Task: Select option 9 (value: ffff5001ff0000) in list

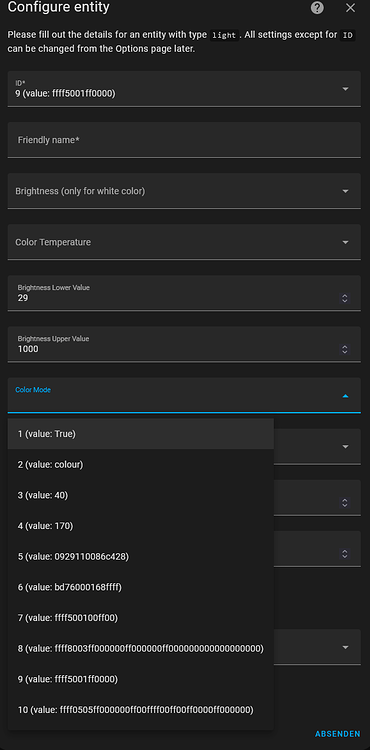Action: [x=141, y=679]
